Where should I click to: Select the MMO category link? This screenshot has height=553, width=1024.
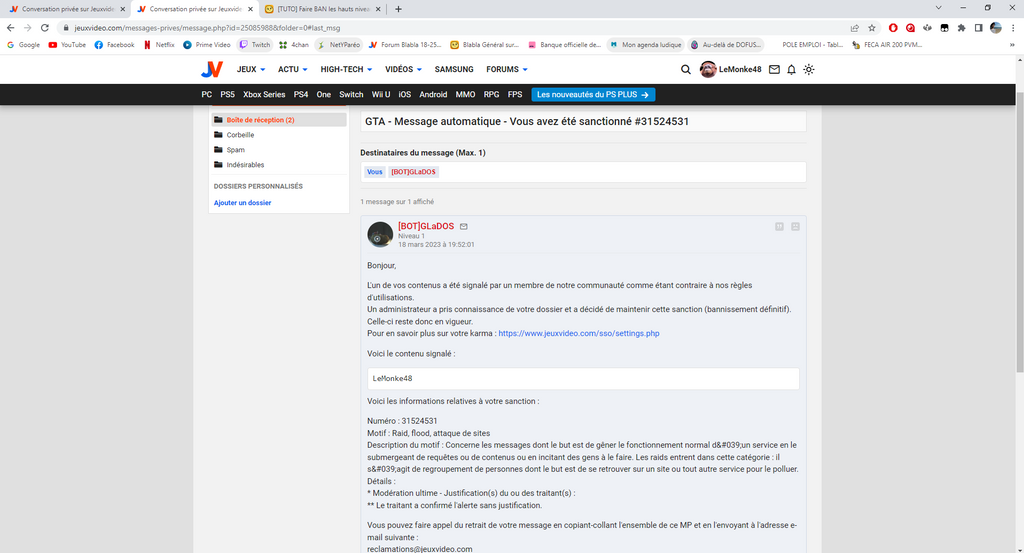tap(465, 95)
